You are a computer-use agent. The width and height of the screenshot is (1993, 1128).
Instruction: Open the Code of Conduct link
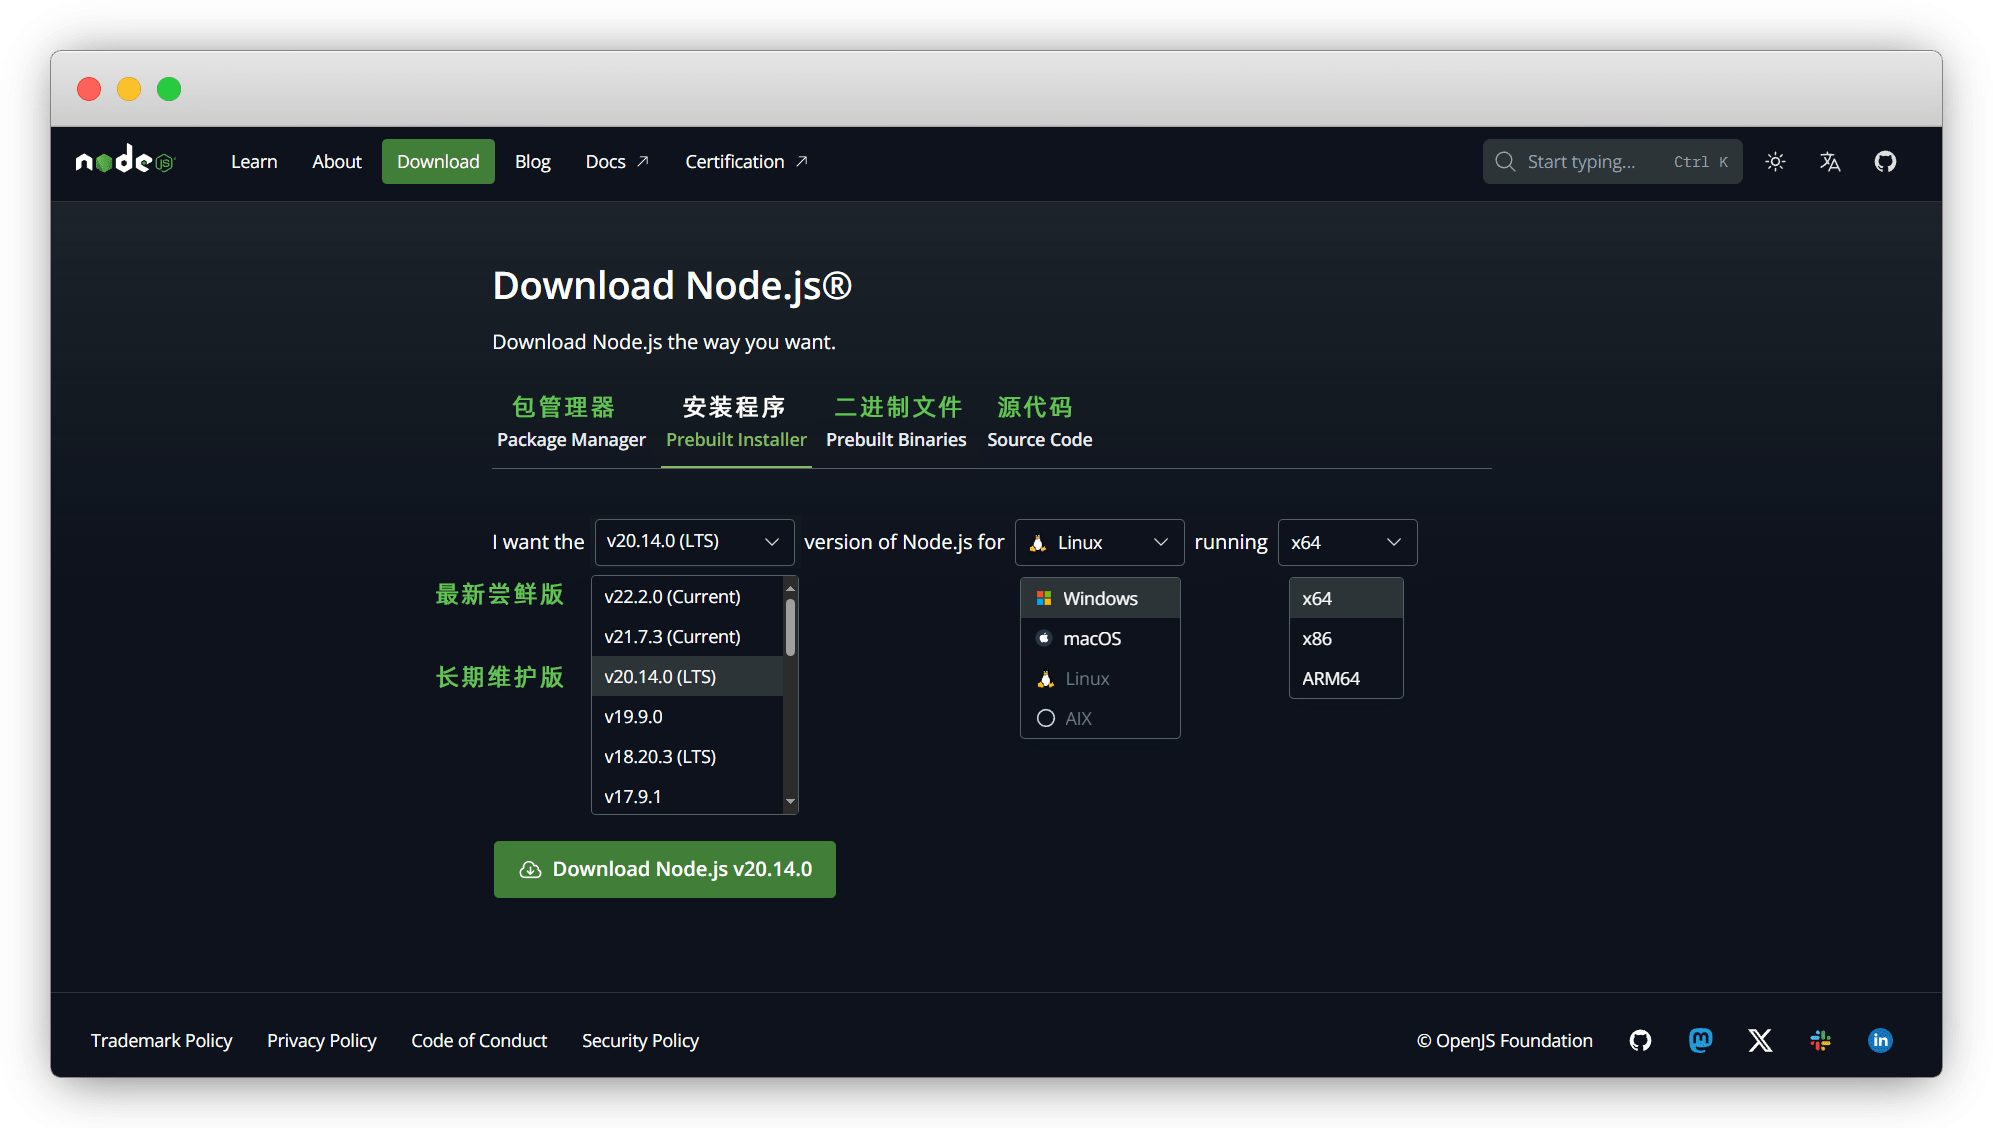tap(479, 1040)
